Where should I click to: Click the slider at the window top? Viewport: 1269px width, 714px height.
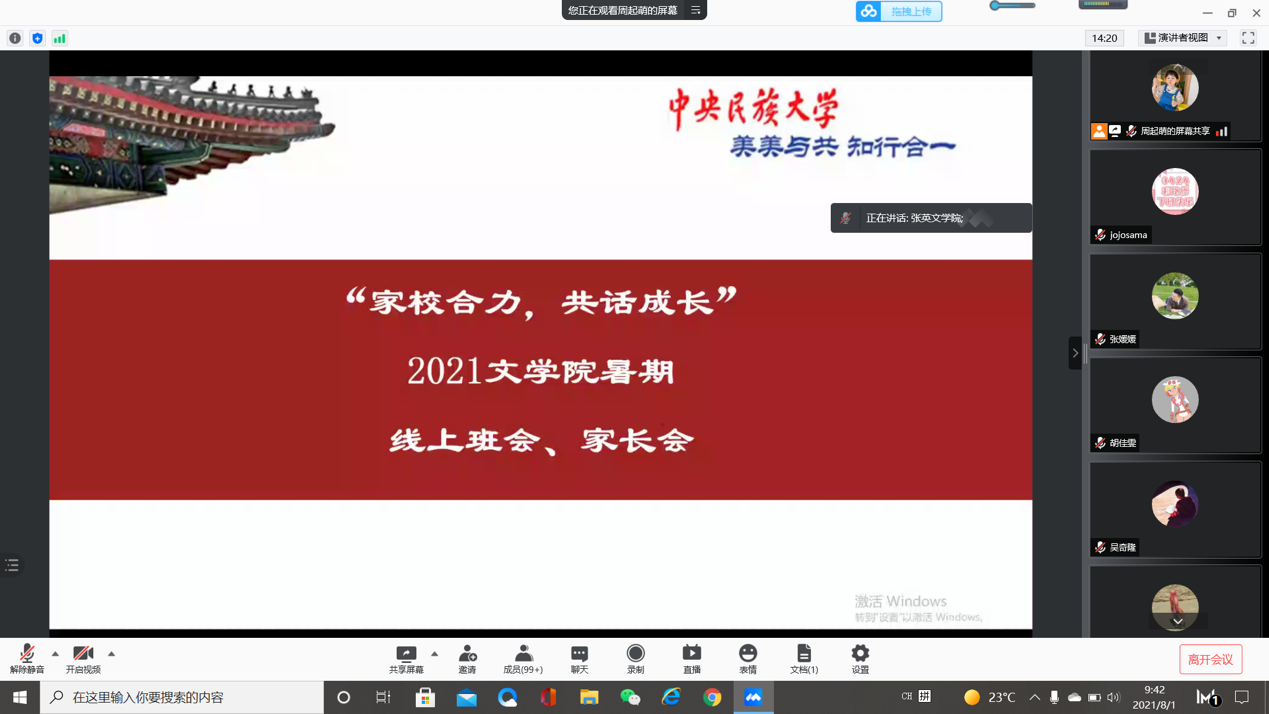(1012, 6)
